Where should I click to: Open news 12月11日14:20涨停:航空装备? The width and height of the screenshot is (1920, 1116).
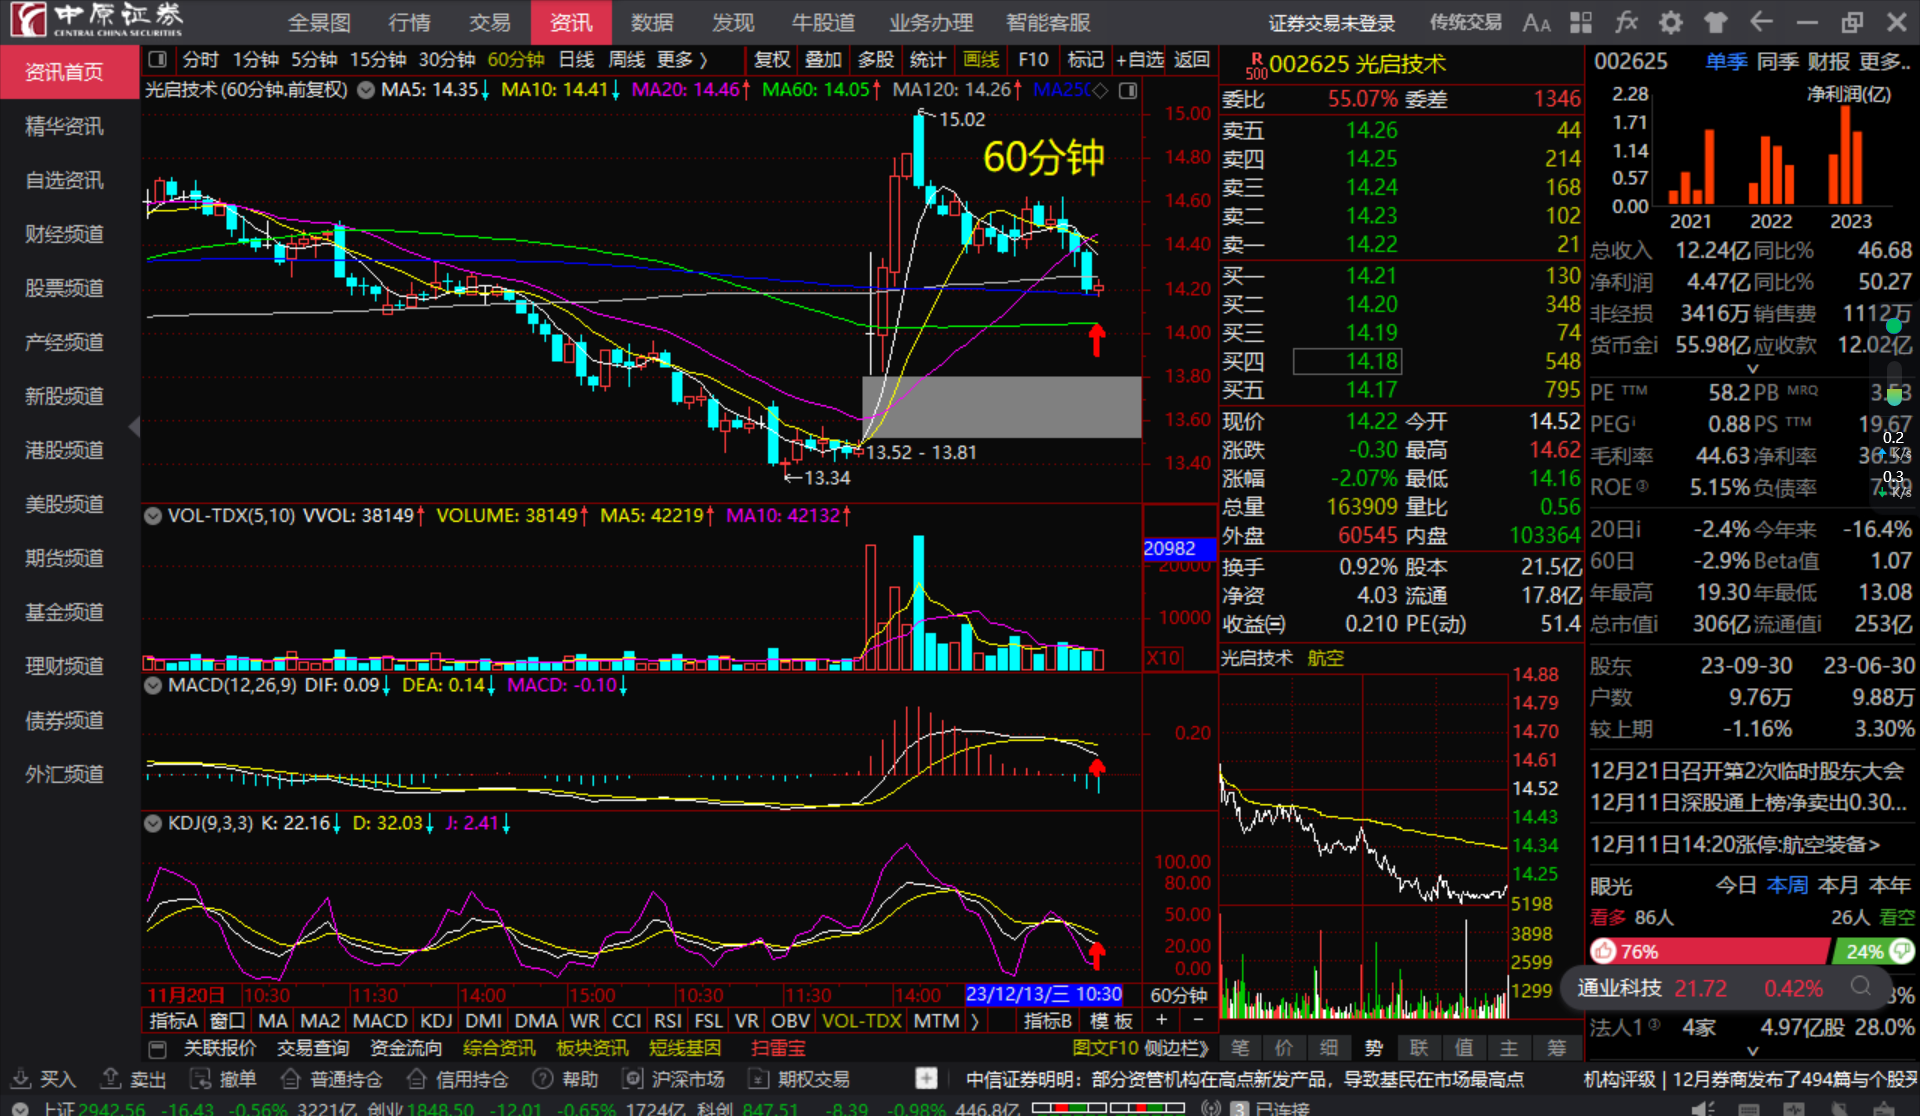pos(1735,845)
